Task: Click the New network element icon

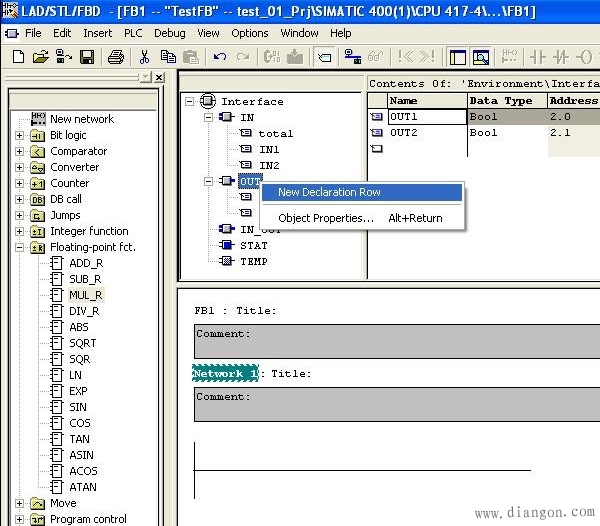Action: [38, 119]
